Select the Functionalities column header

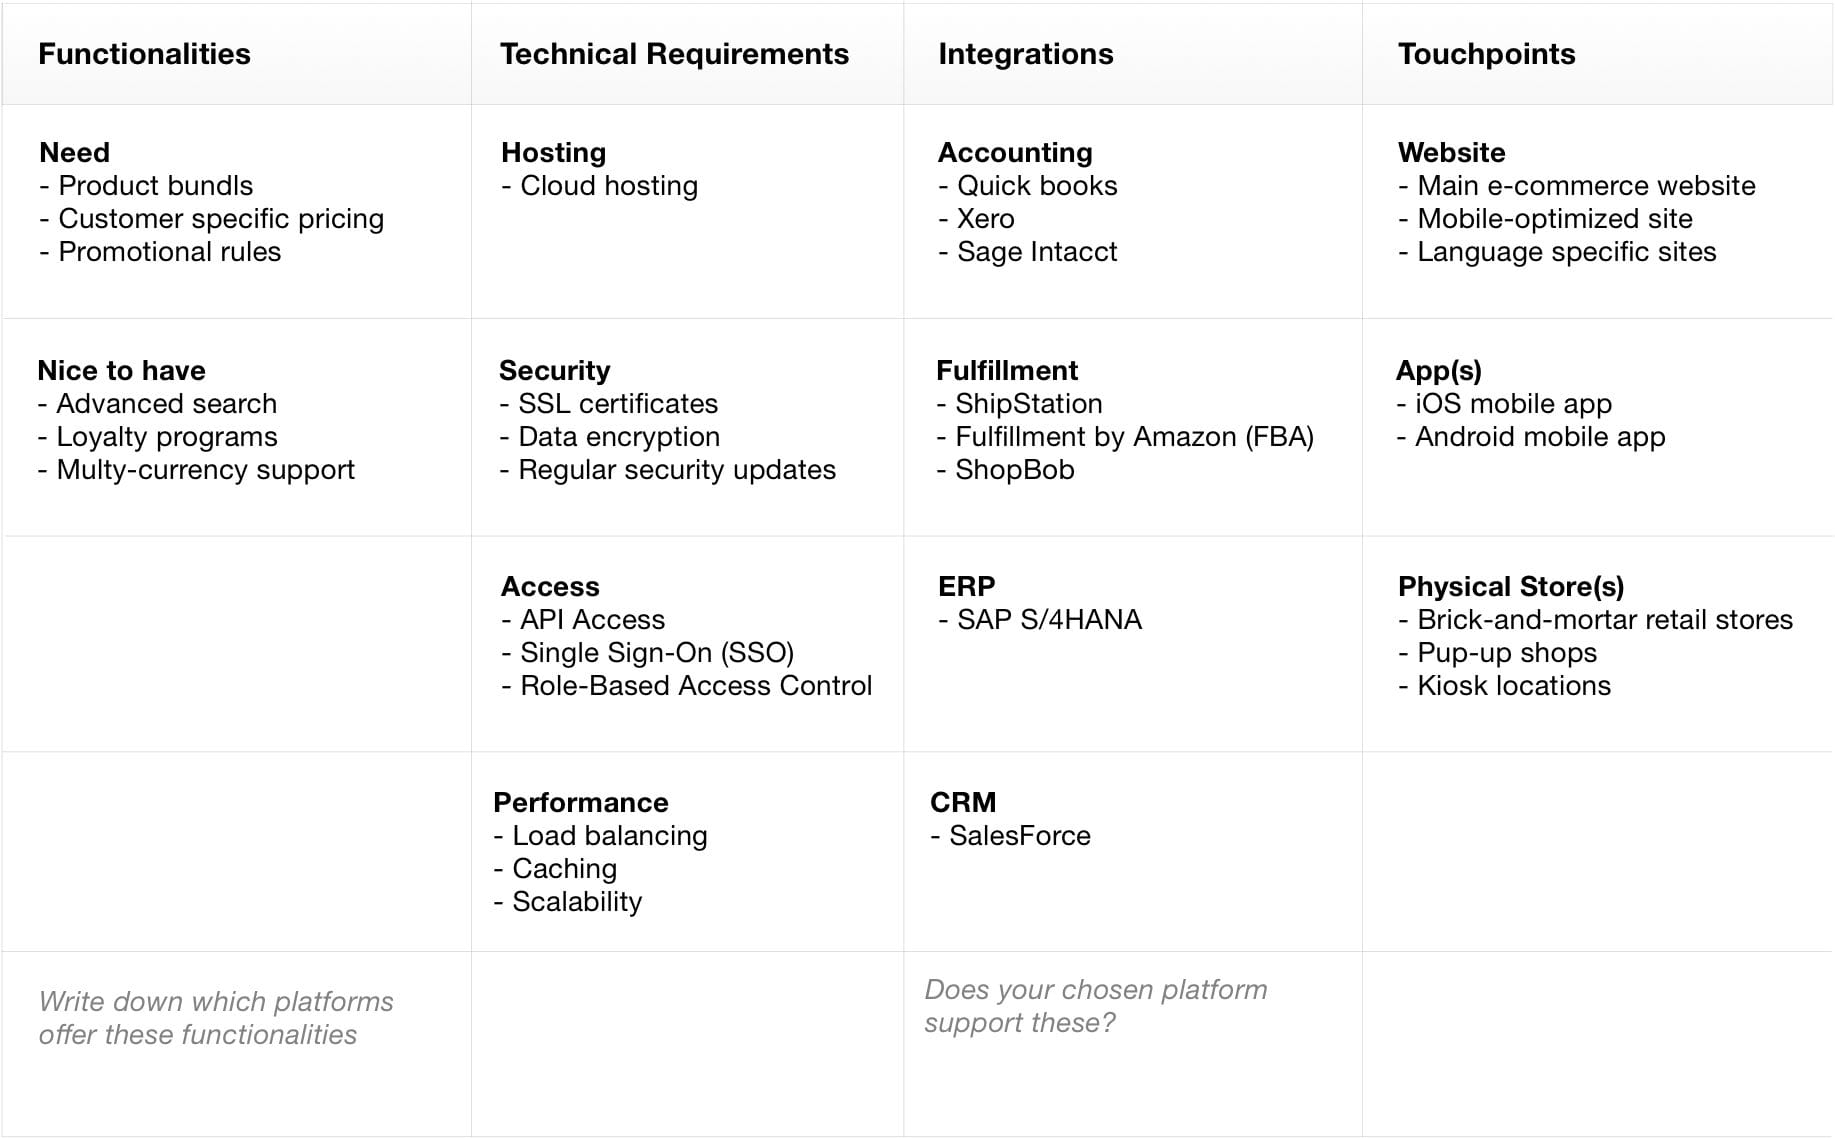click(x=144, y=54)
